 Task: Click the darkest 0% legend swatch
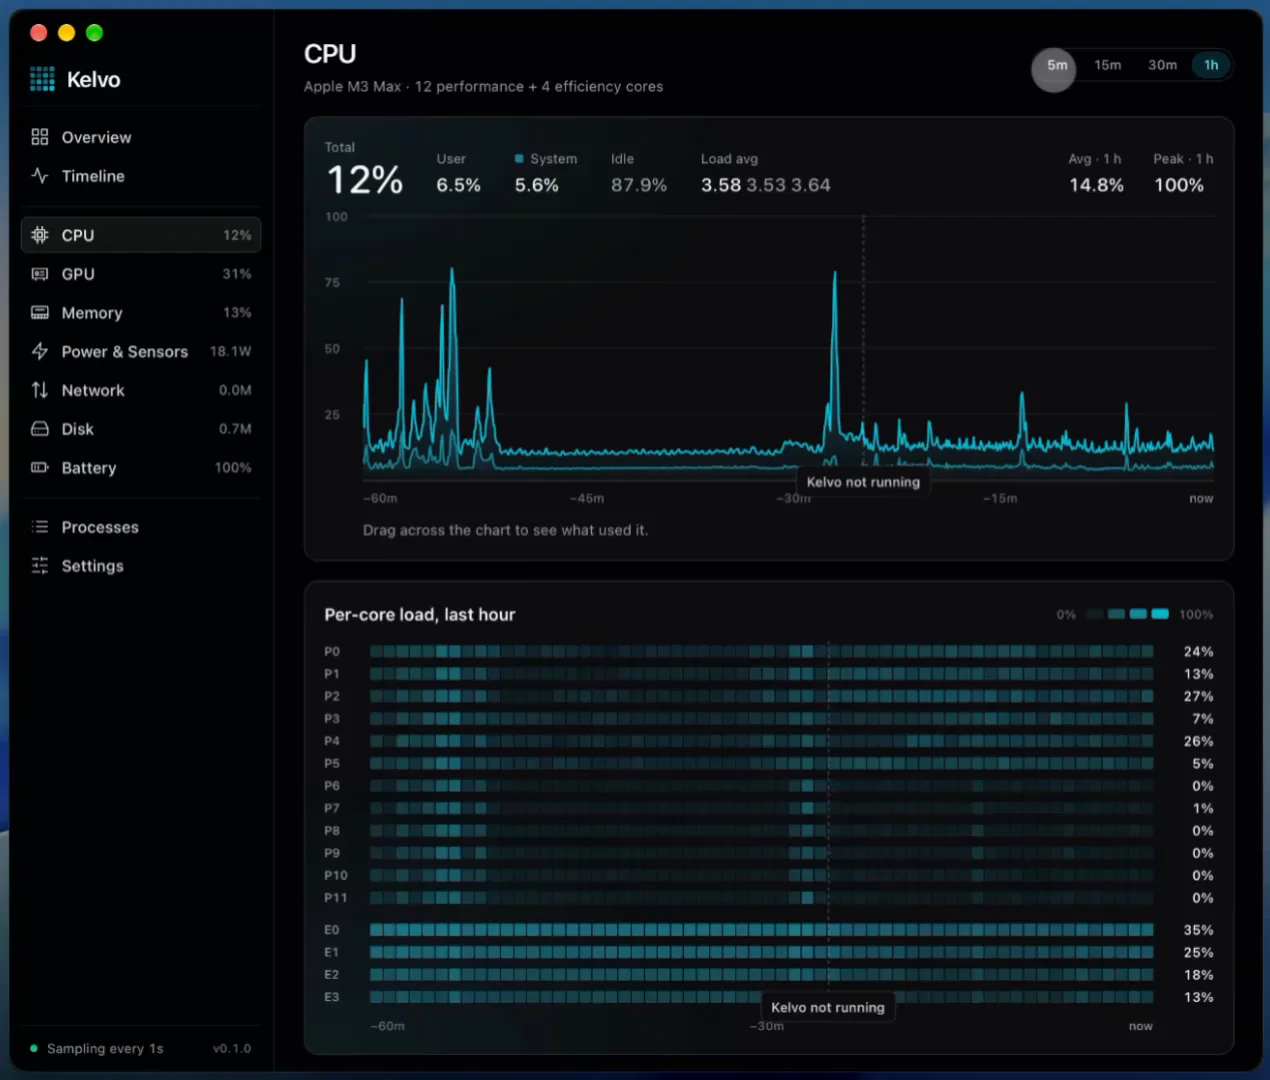tap(1095, 614)
